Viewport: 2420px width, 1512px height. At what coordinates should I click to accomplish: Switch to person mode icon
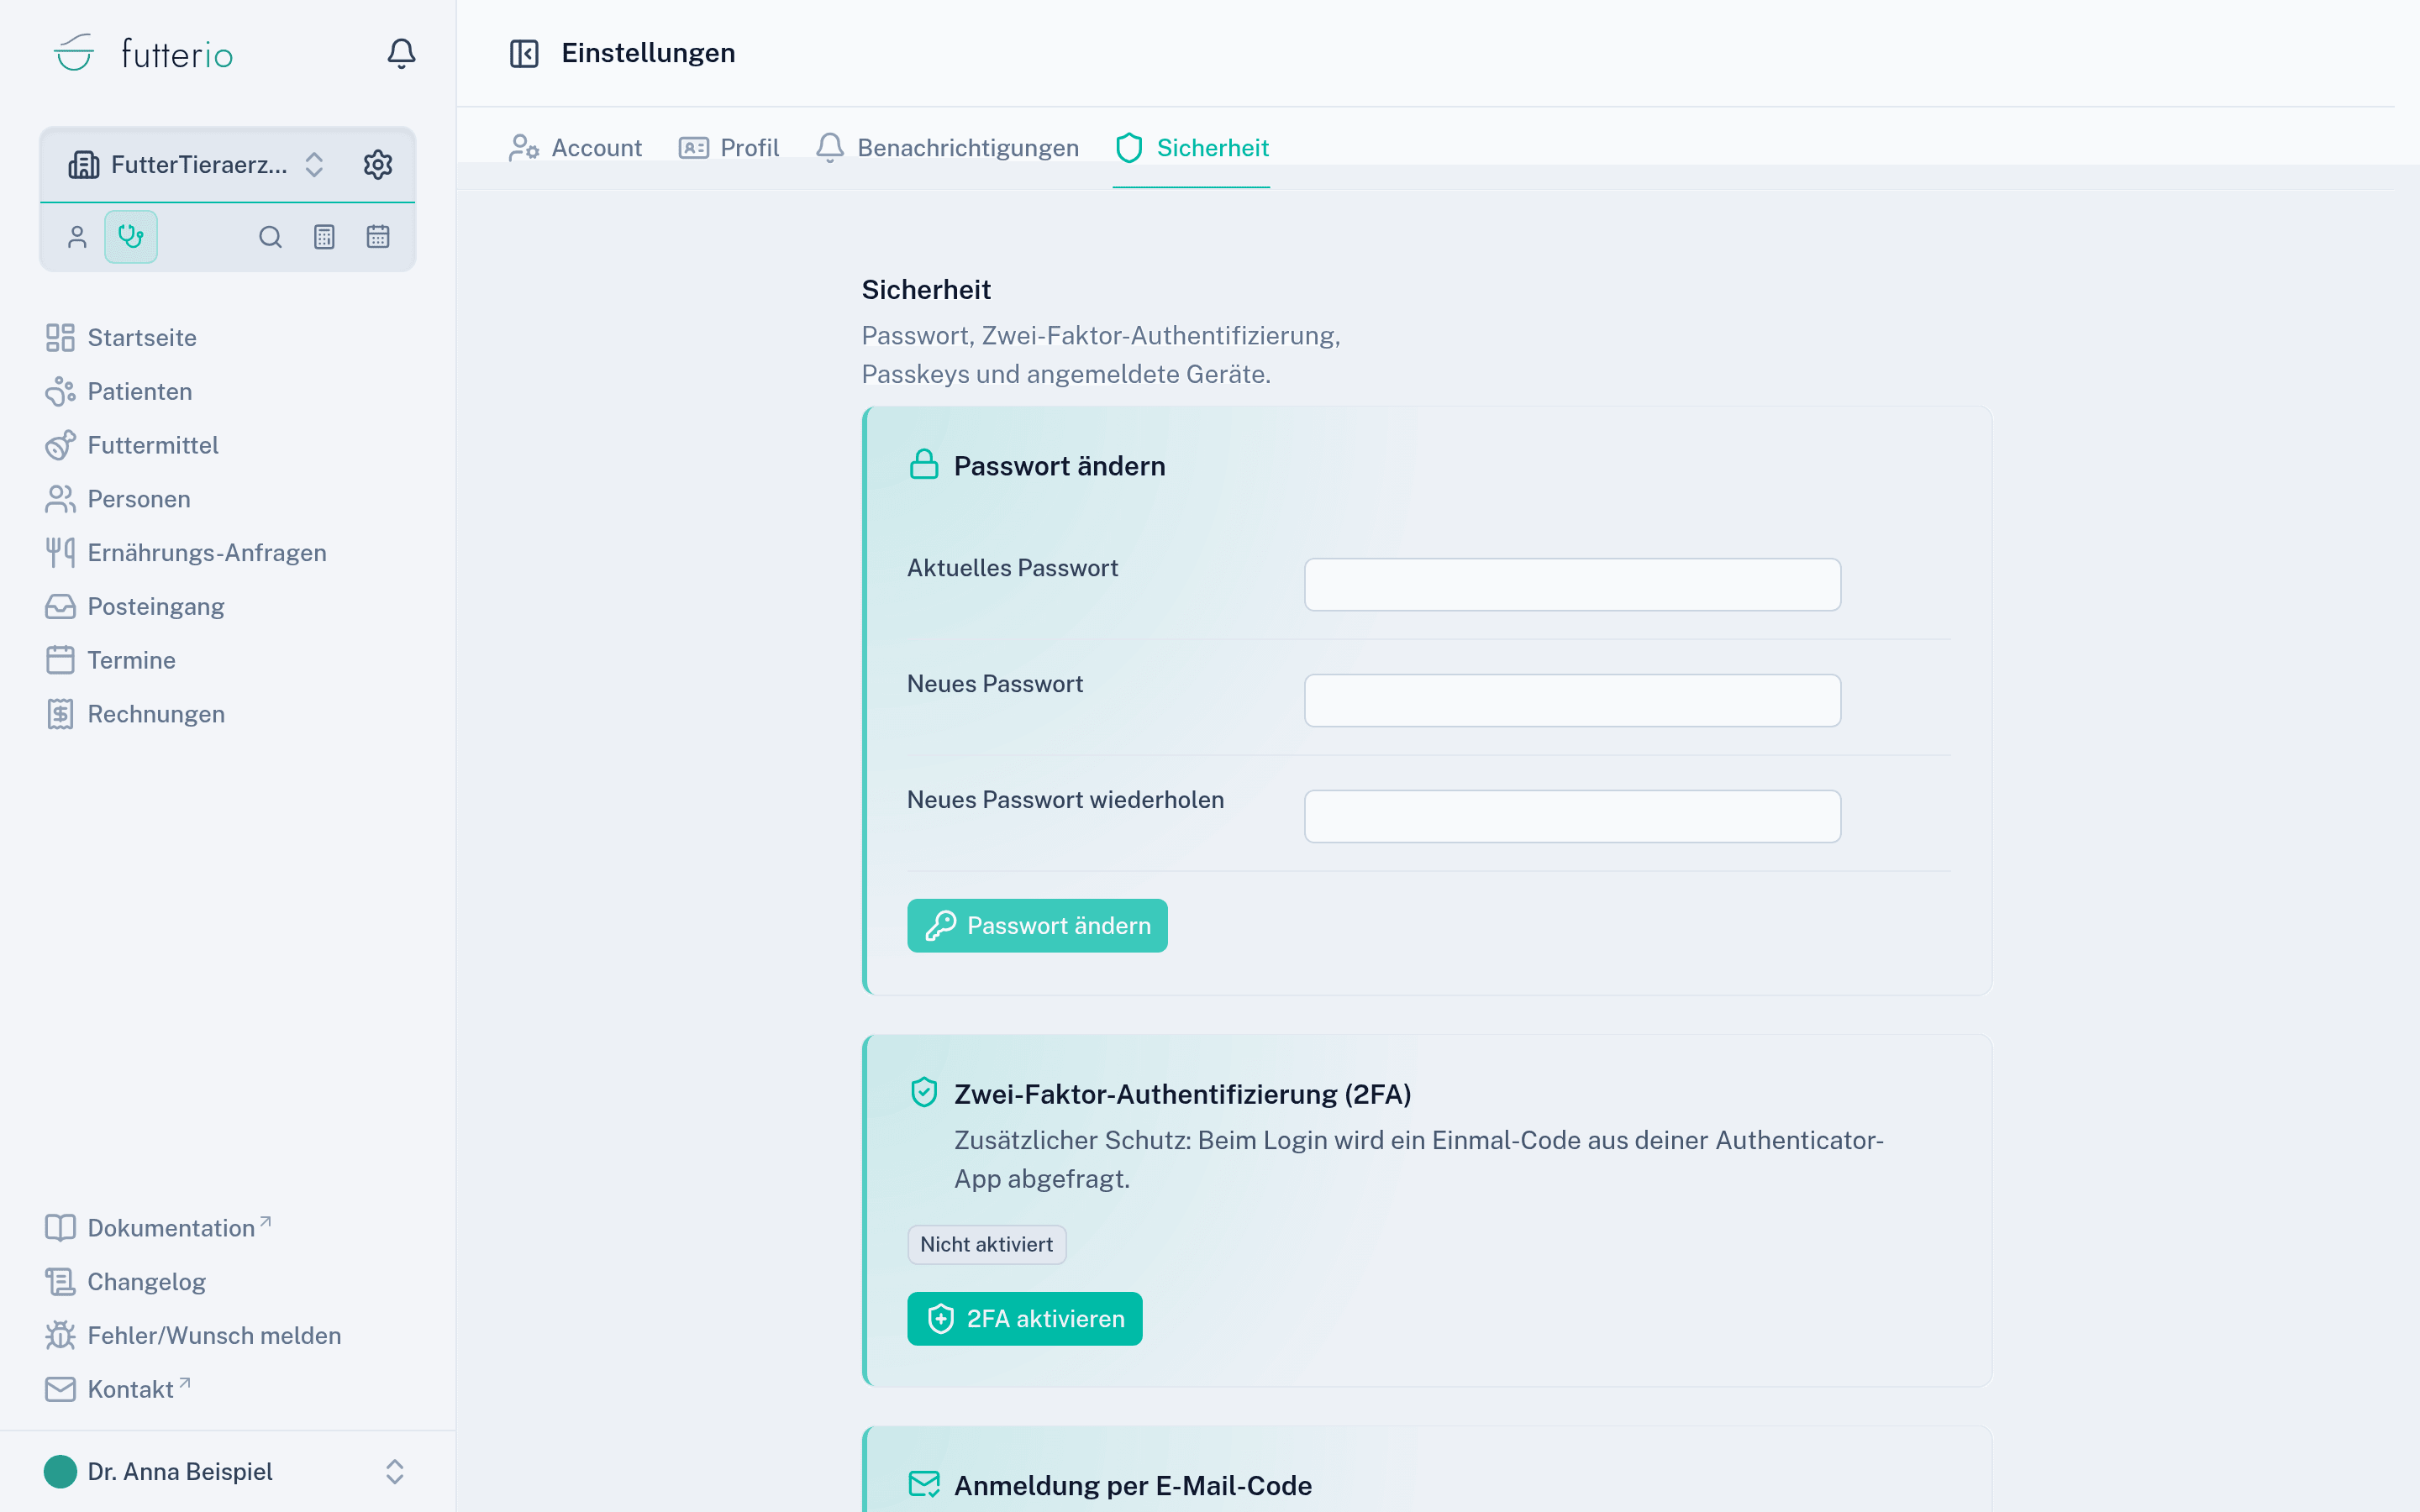(x=77, y=237)
